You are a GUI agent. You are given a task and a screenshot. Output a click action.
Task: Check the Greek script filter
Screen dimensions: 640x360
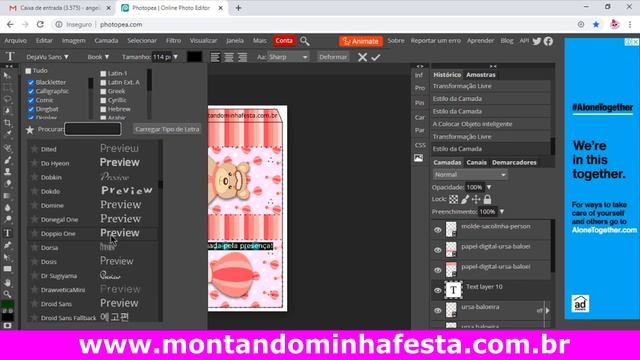point(103,91)
